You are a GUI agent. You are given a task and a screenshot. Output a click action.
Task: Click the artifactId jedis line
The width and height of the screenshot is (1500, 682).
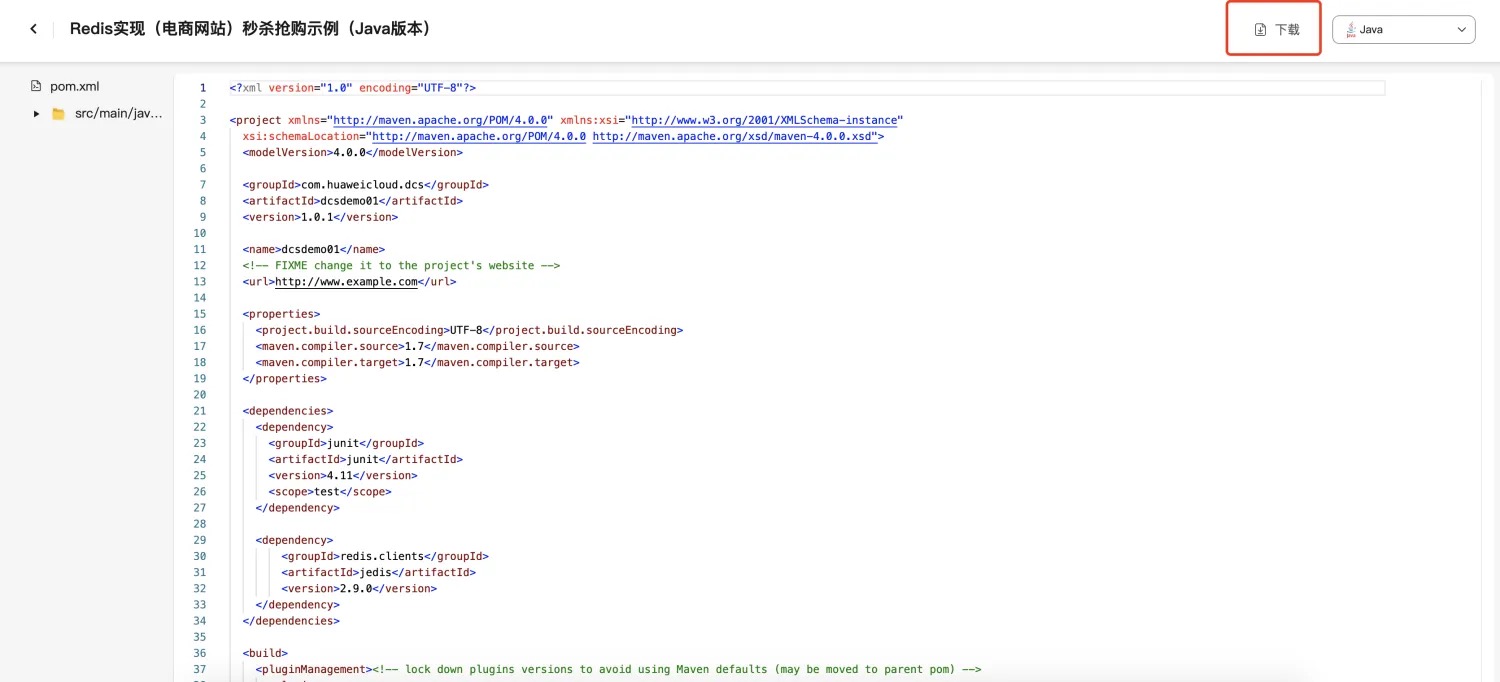(x=378, y=572)
